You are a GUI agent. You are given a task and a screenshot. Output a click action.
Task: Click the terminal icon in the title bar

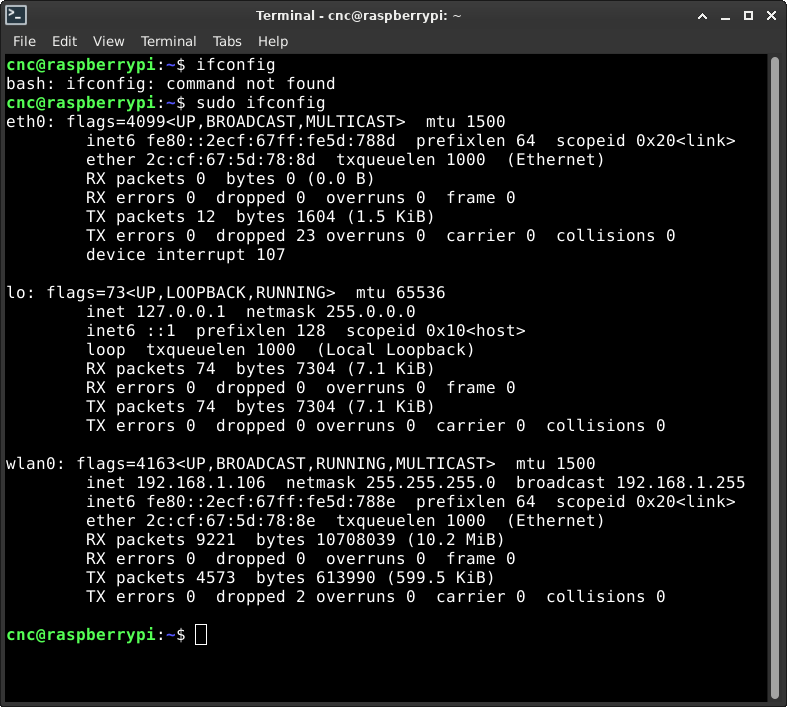(16, 15)
